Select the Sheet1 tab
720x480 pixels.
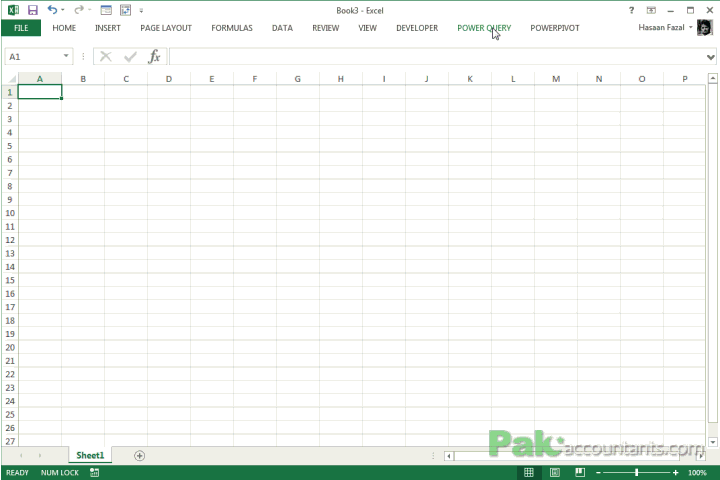point(90,455)
